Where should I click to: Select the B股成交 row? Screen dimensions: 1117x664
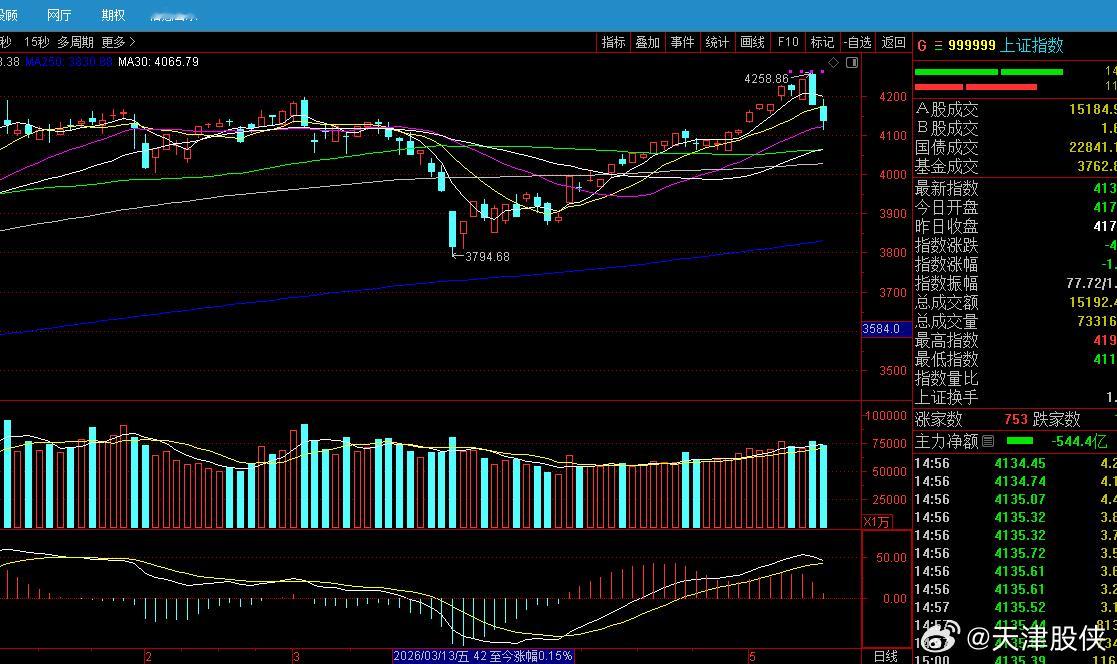coord(1015,128)
